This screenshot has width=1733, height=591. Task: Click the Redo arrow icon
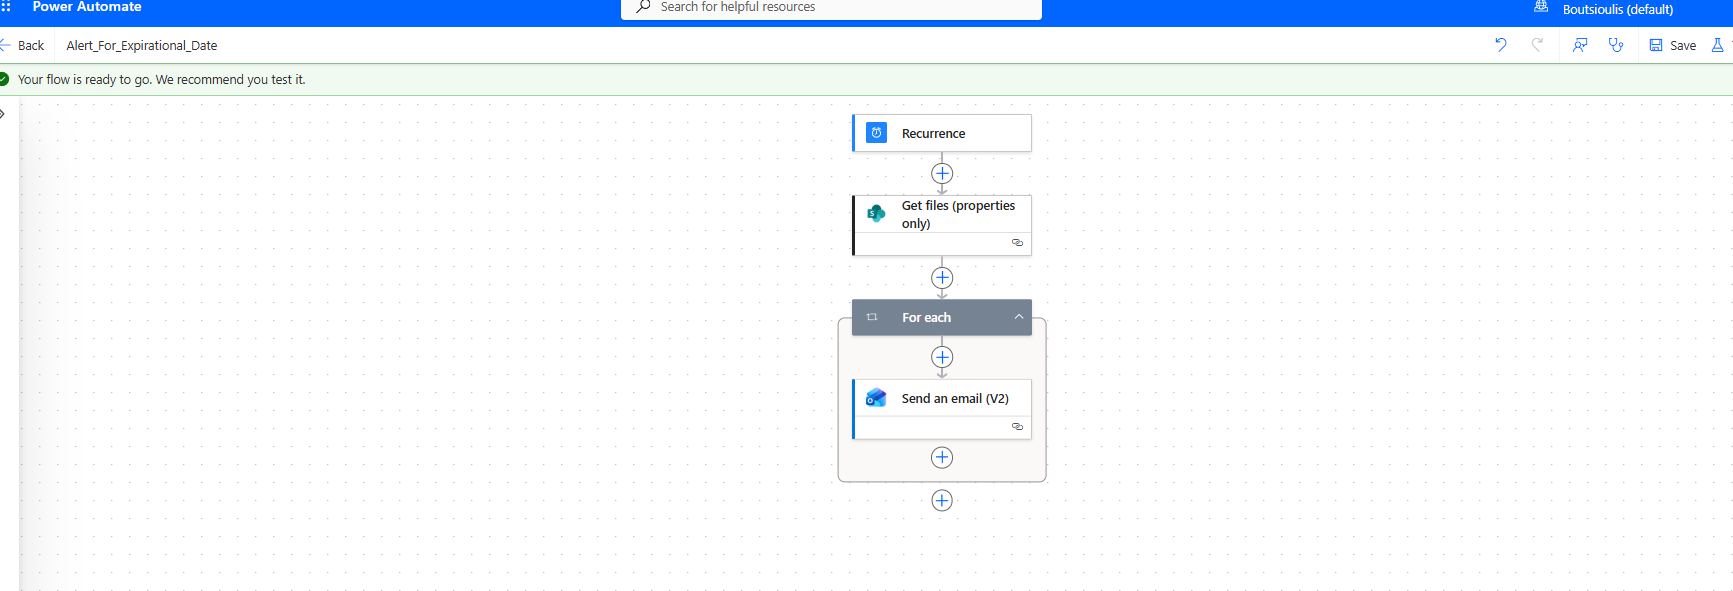1537,45
